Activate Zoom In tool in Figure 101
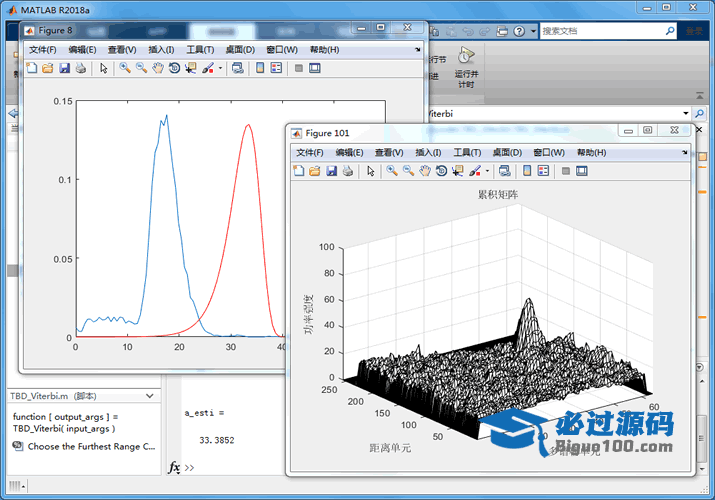The width and height of the screenshot is (715, 500). pyautogui.click(x=392, y=171)
